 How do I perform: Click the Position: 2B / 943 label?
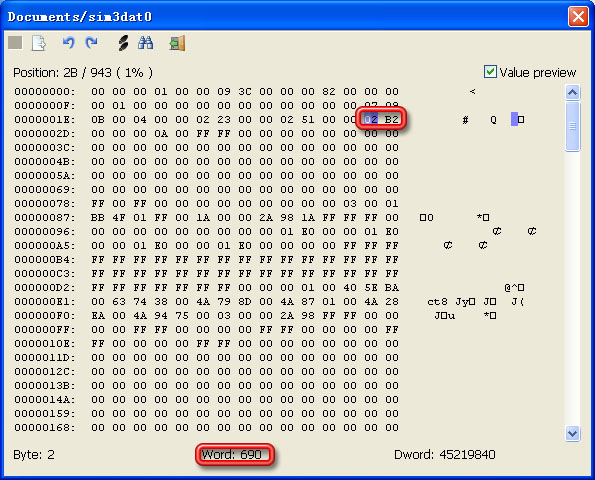click(x=83, y=72)
